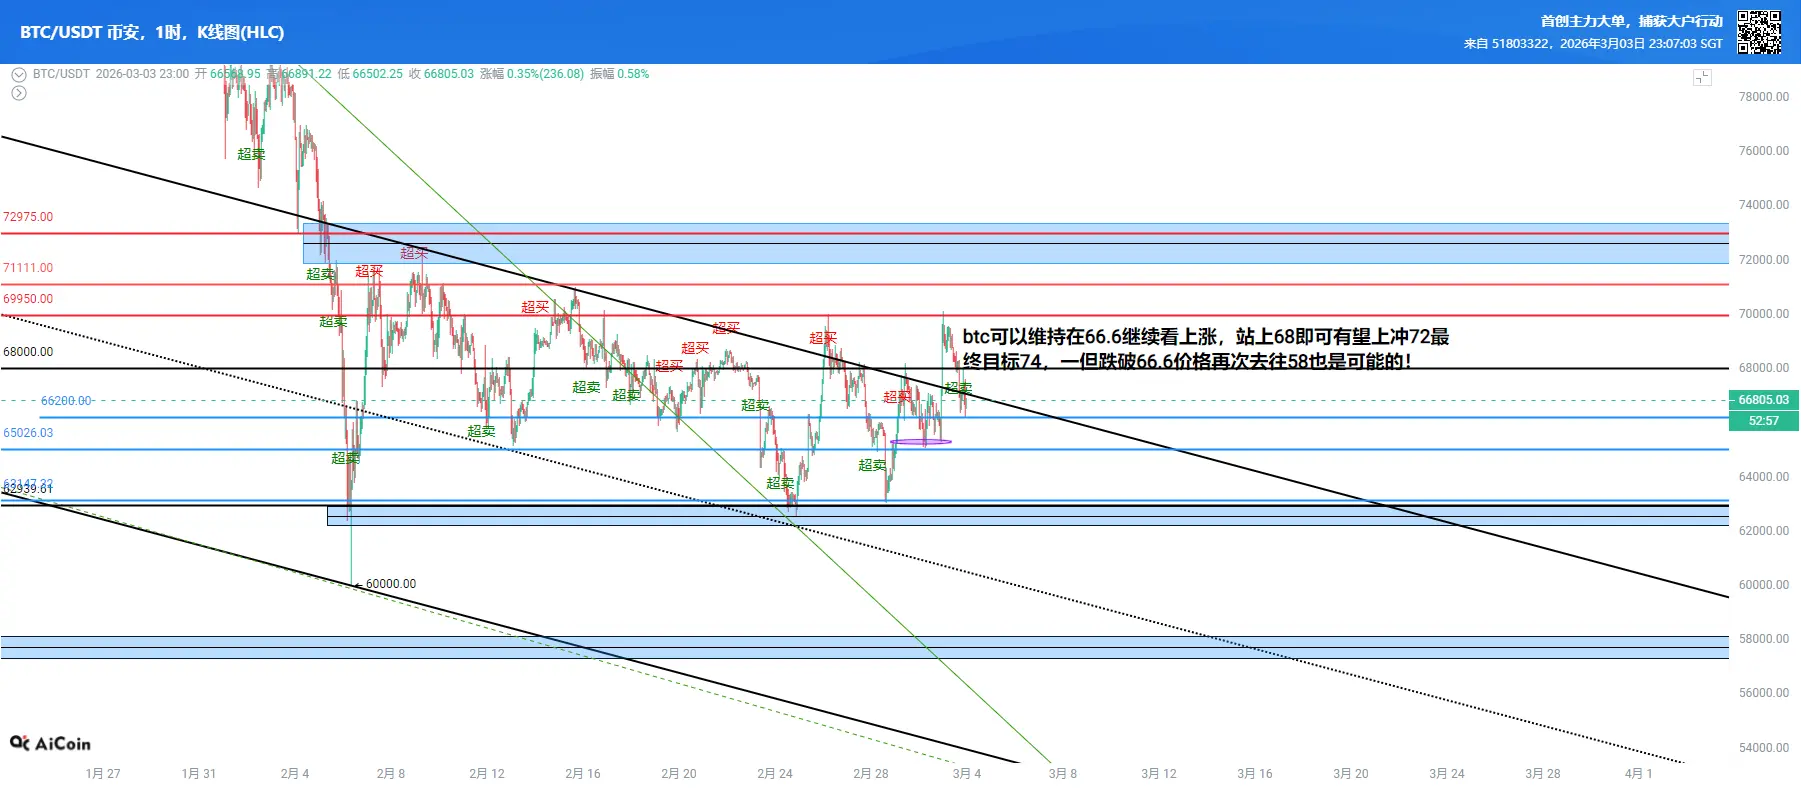
Task: Click the "2月 20" date on the time axis
Action: tap(679, 774)
